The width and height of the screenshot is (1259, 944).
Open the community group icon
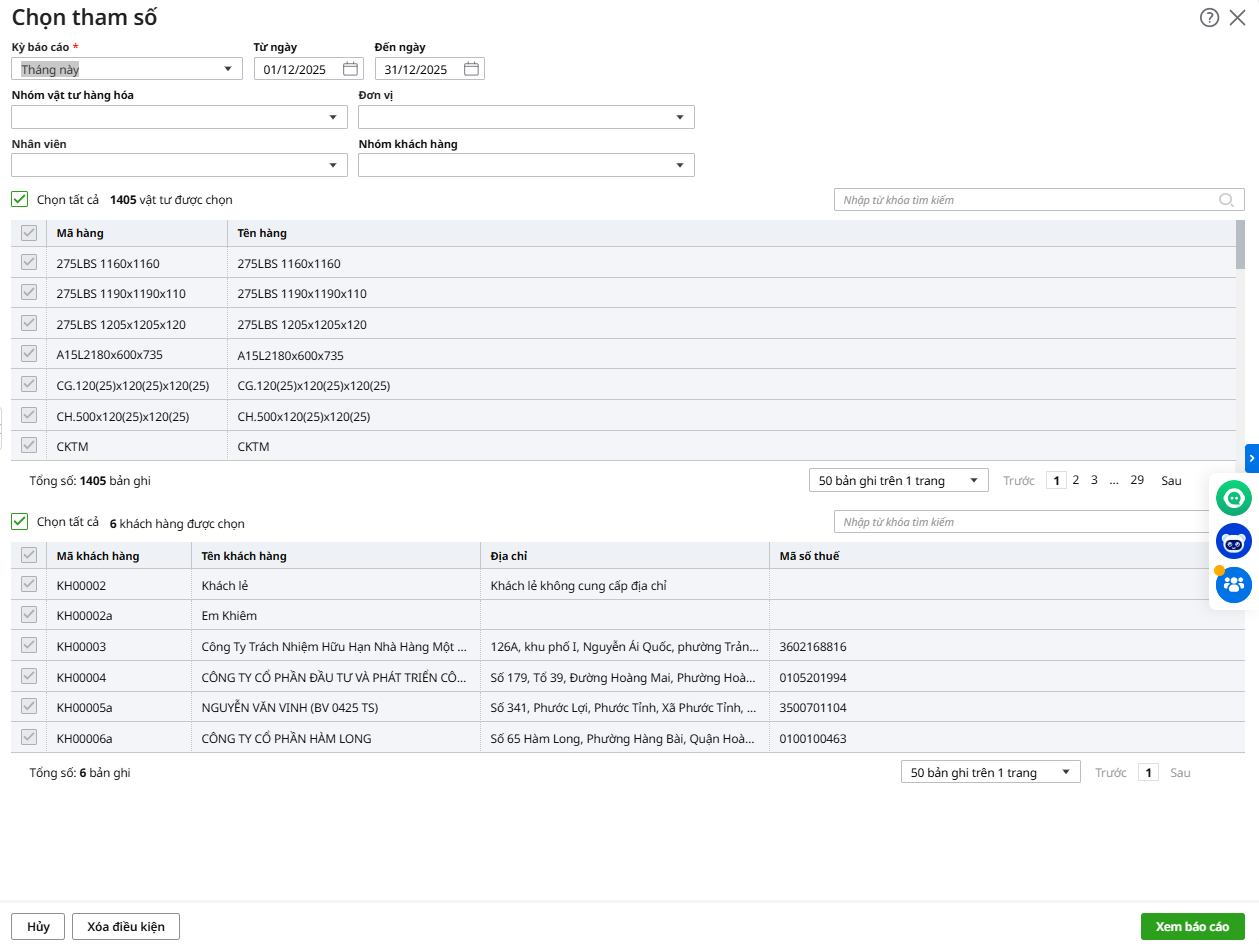tap(1234, 585)
